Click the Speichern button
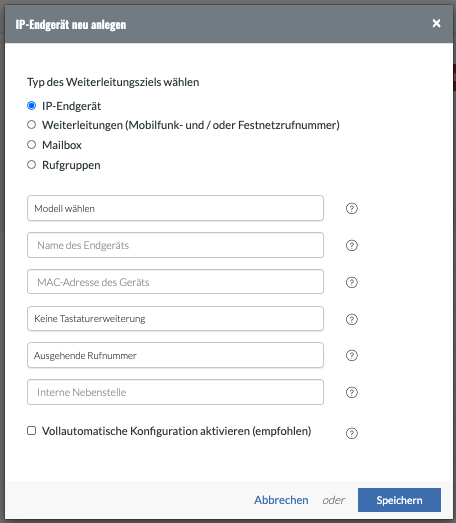456x523 pixels. tap(399, 500)
